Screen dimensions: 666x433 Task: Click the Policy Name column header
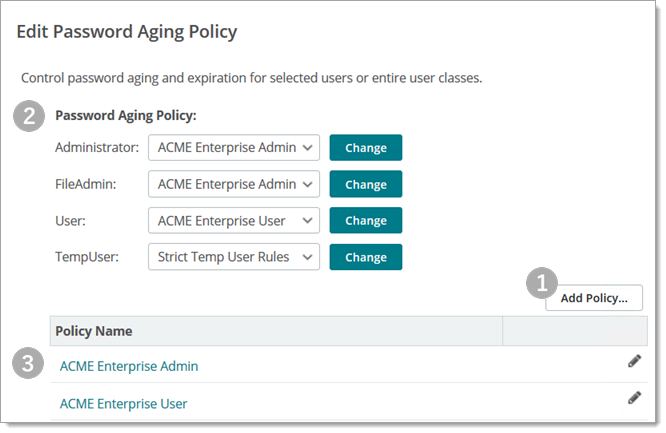pos(94,331)
